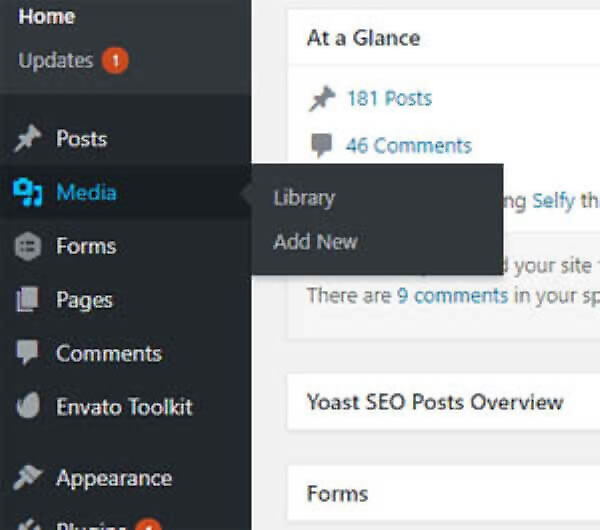
Task: Click the Posts pushpin icon in sidebar
Action: [27, 139]
